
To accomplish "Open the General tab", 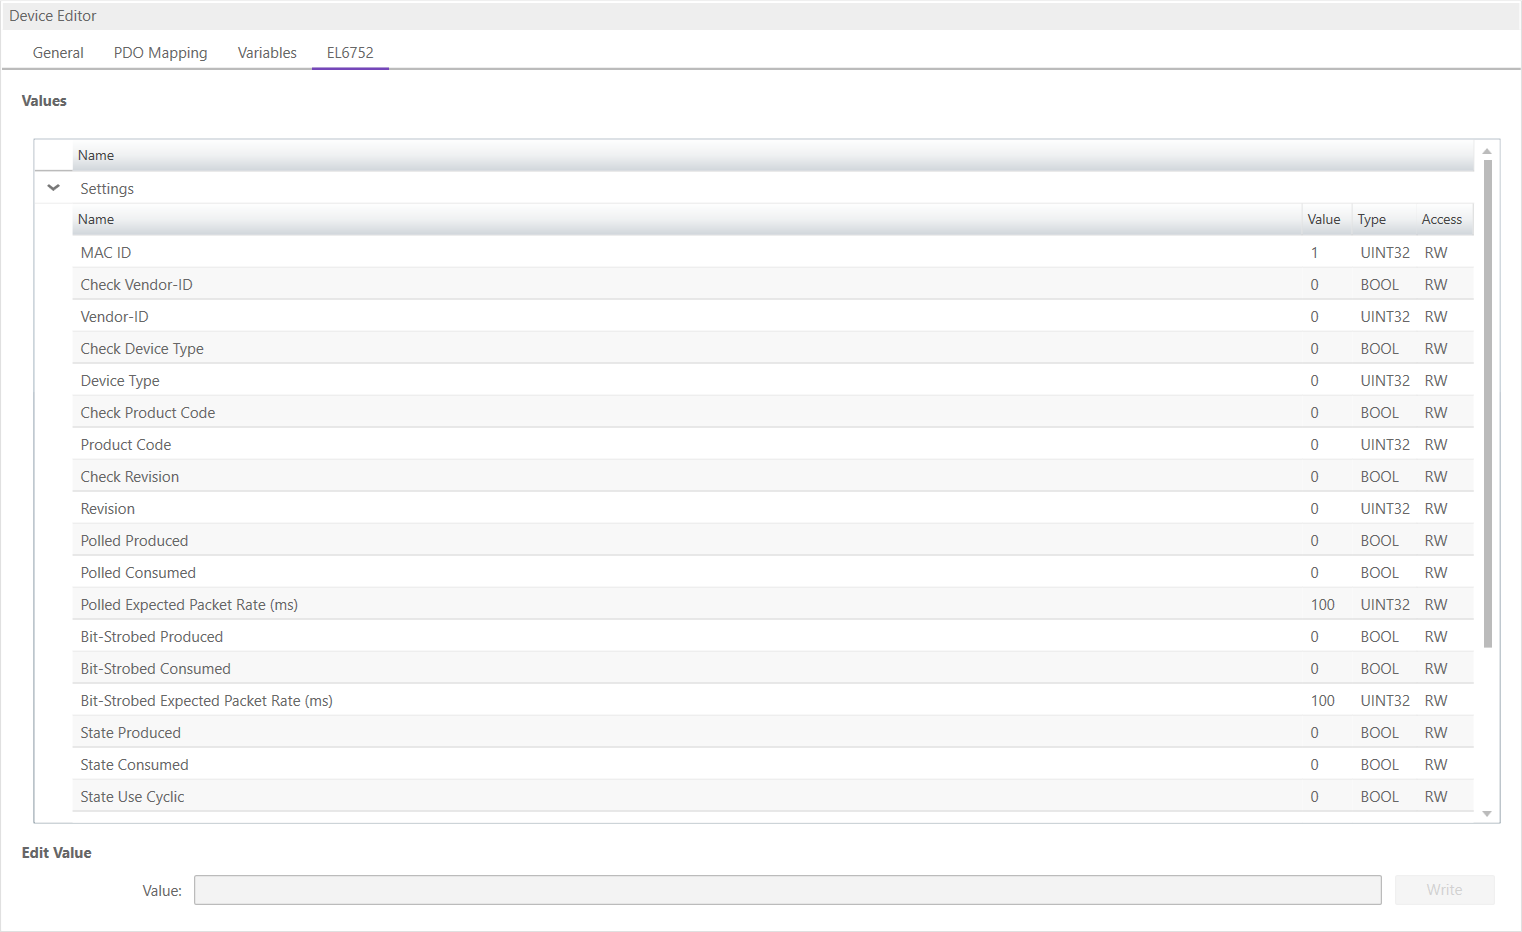I will (x=58, y=53).
